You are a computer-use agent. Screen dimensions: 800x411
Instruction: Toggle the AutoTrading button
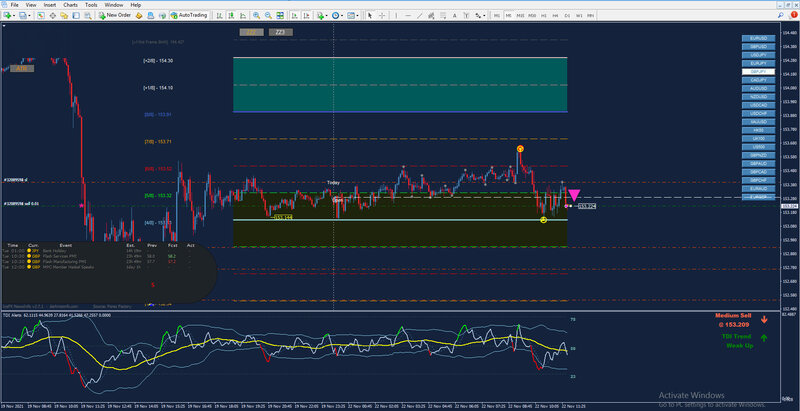pyautogui.click(x=189, y=15)
